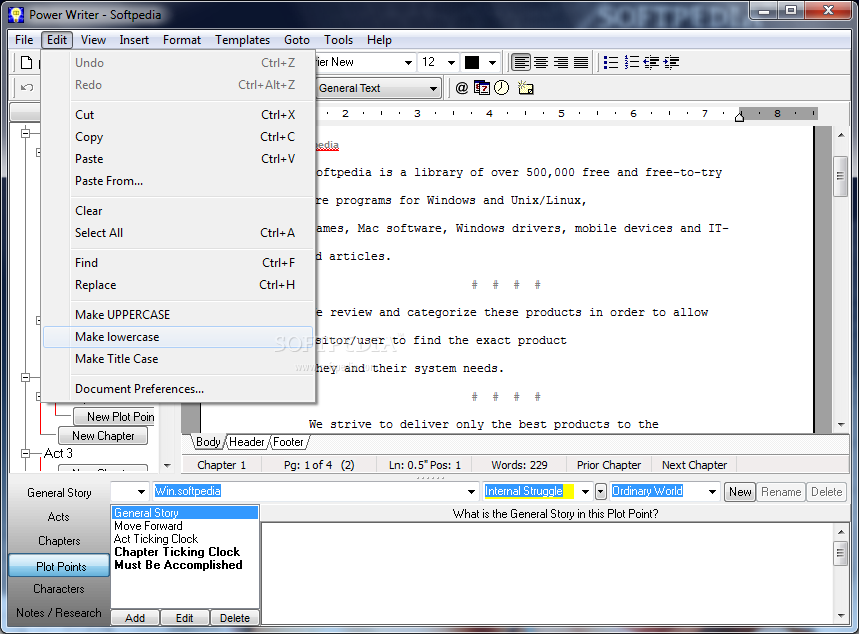Click the ruler right indent marker
Image resolution: width=859 pixels, height=634 pixels.
click(x=739, y=116)
